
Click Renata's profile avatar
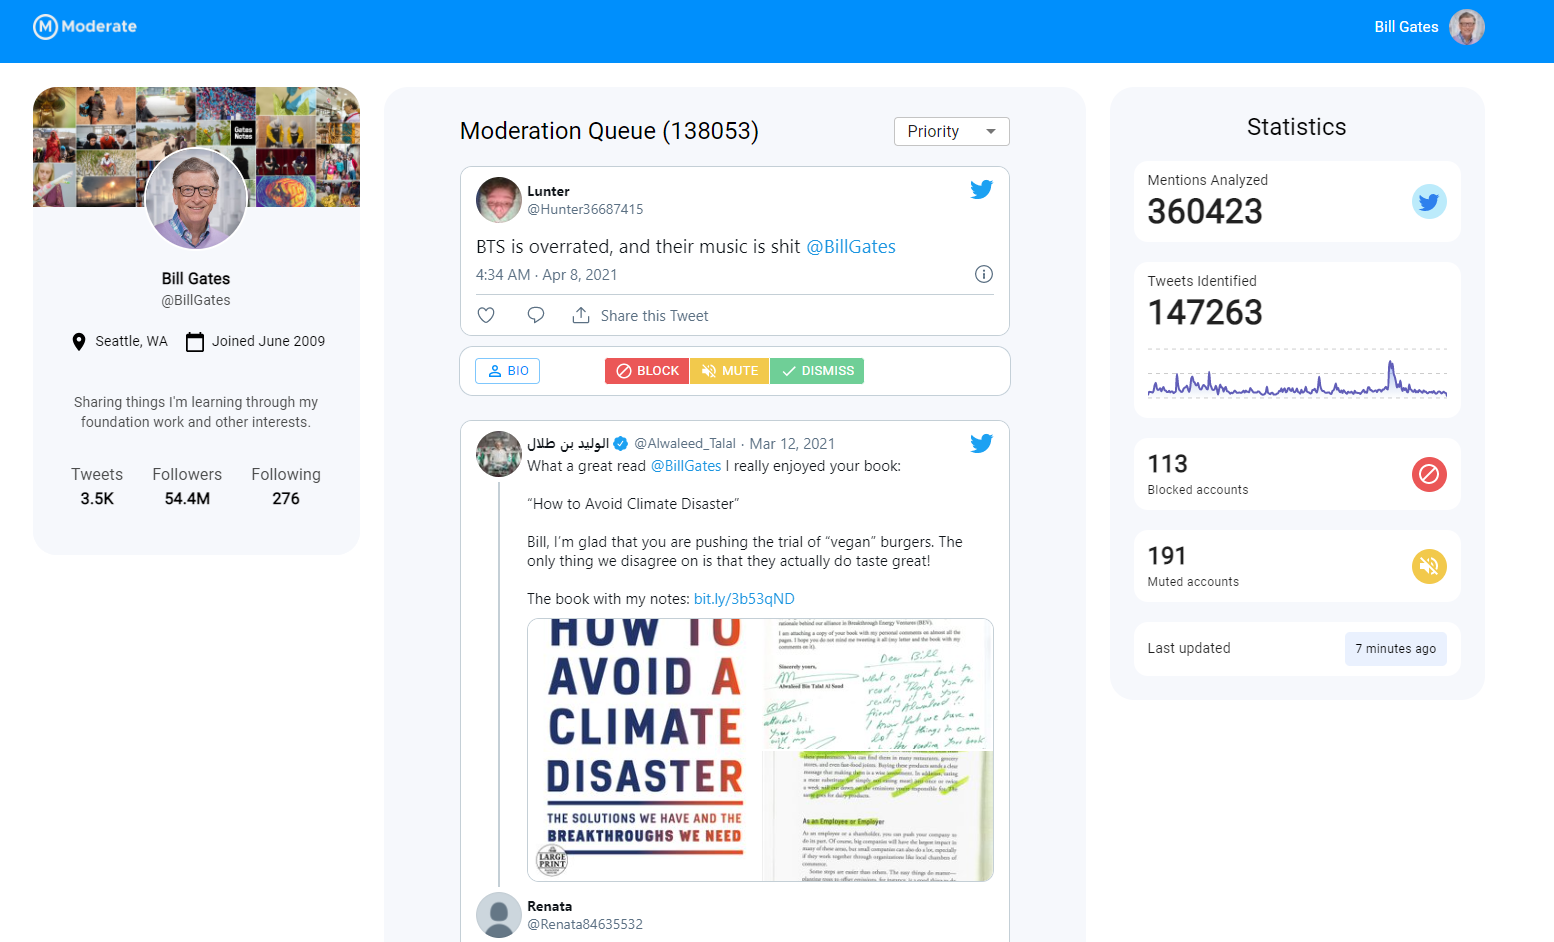pos(499,915)
